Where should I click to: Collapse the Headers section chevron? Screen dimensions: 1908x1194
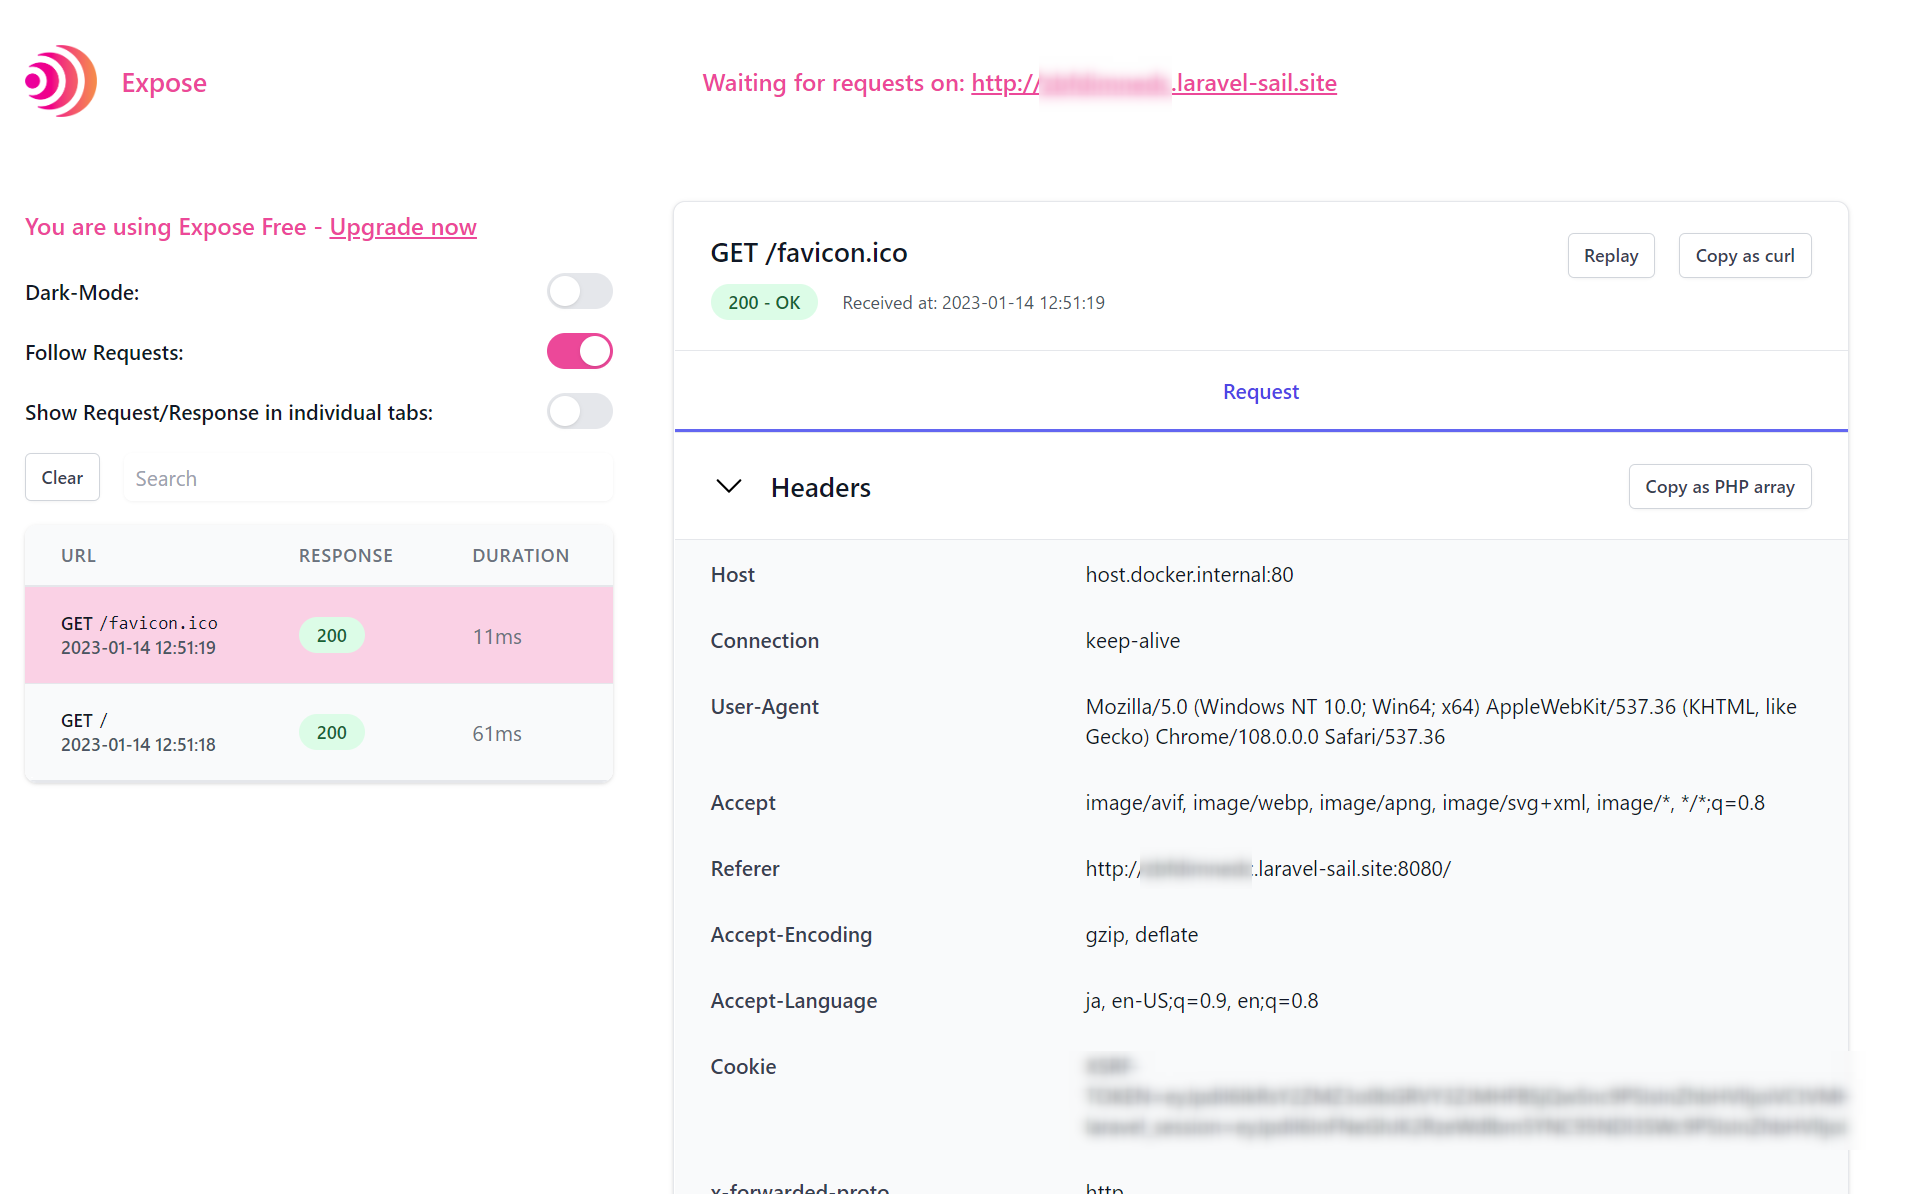click(729, 487)
